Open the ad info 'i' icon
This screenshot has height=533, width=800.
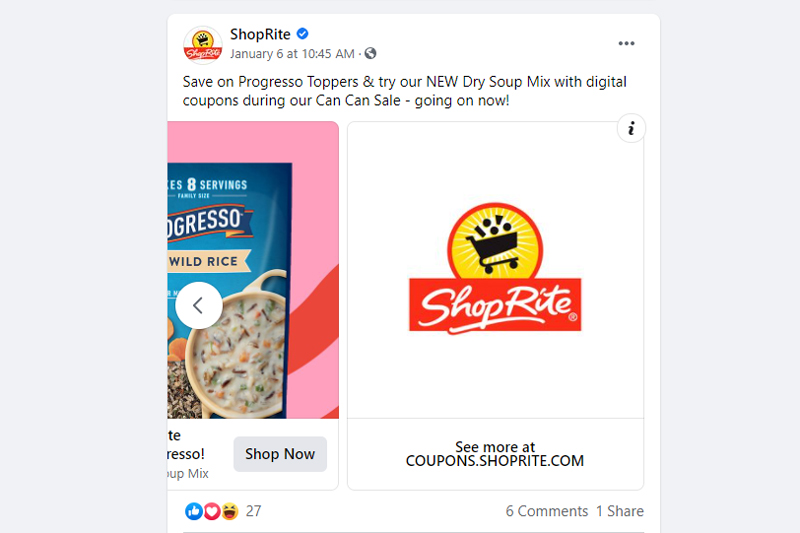[631, 128]
